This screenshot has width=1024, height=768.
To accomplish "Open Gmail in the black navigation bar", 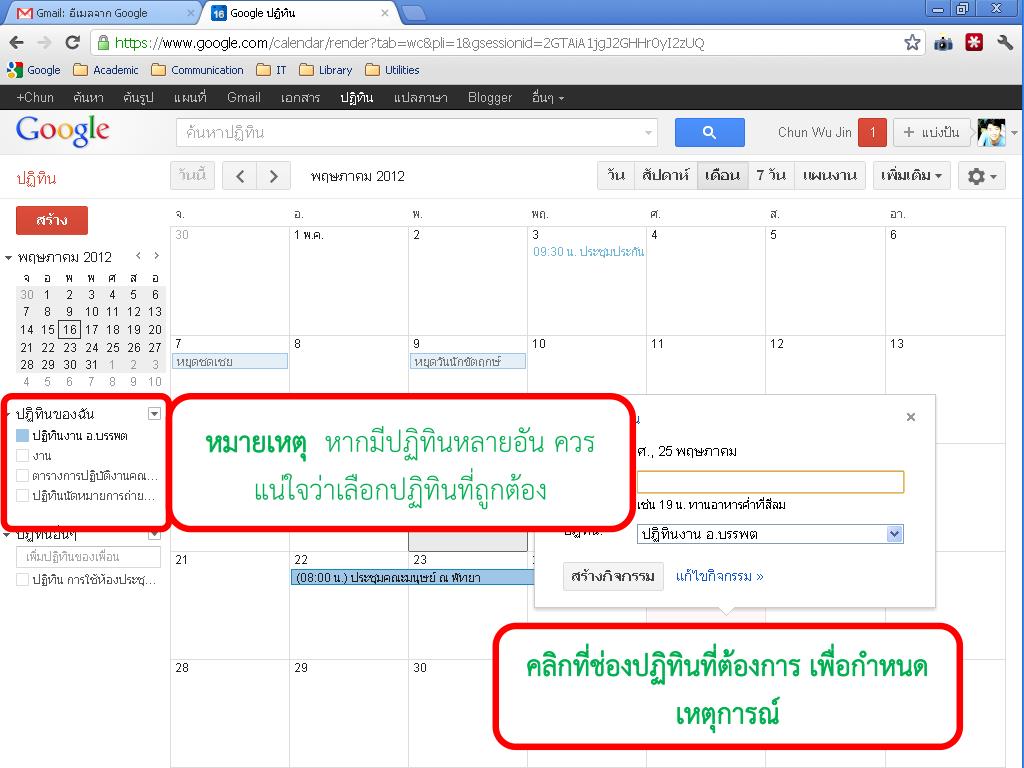I will (244, 98).
